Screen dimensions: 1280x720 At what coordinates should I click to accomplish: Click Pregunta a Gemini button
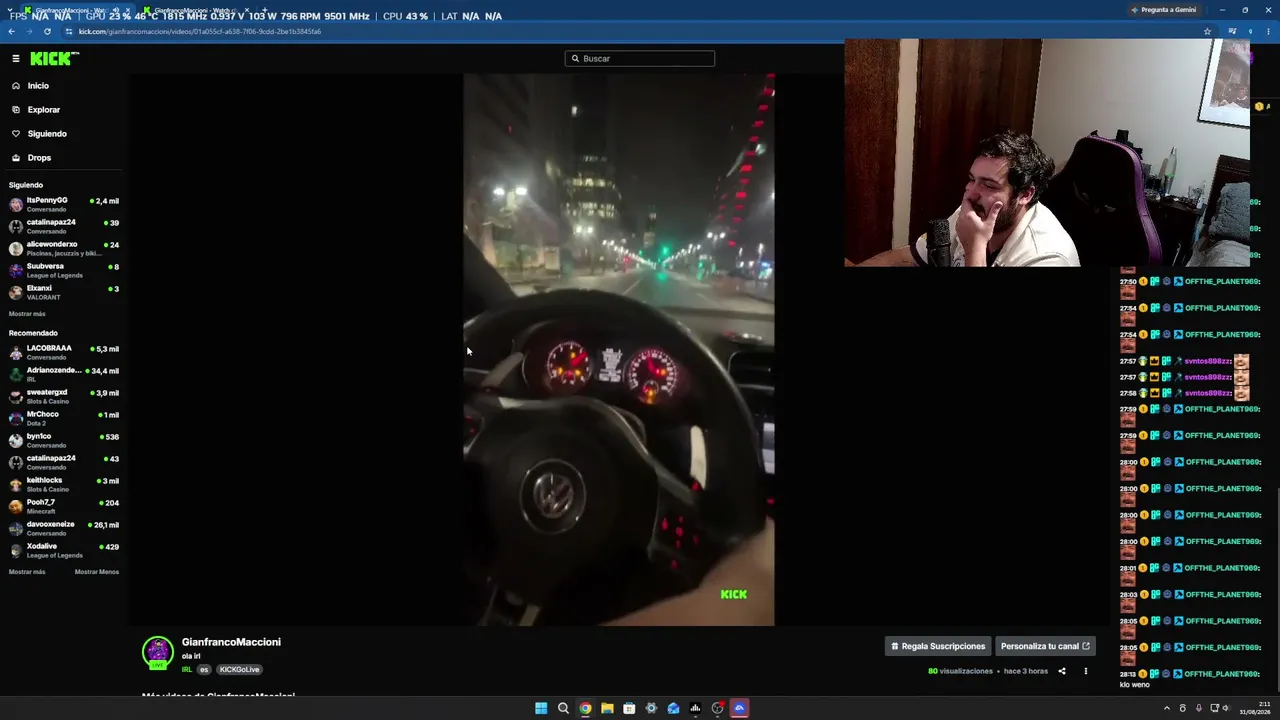(x=1163, y=10)
